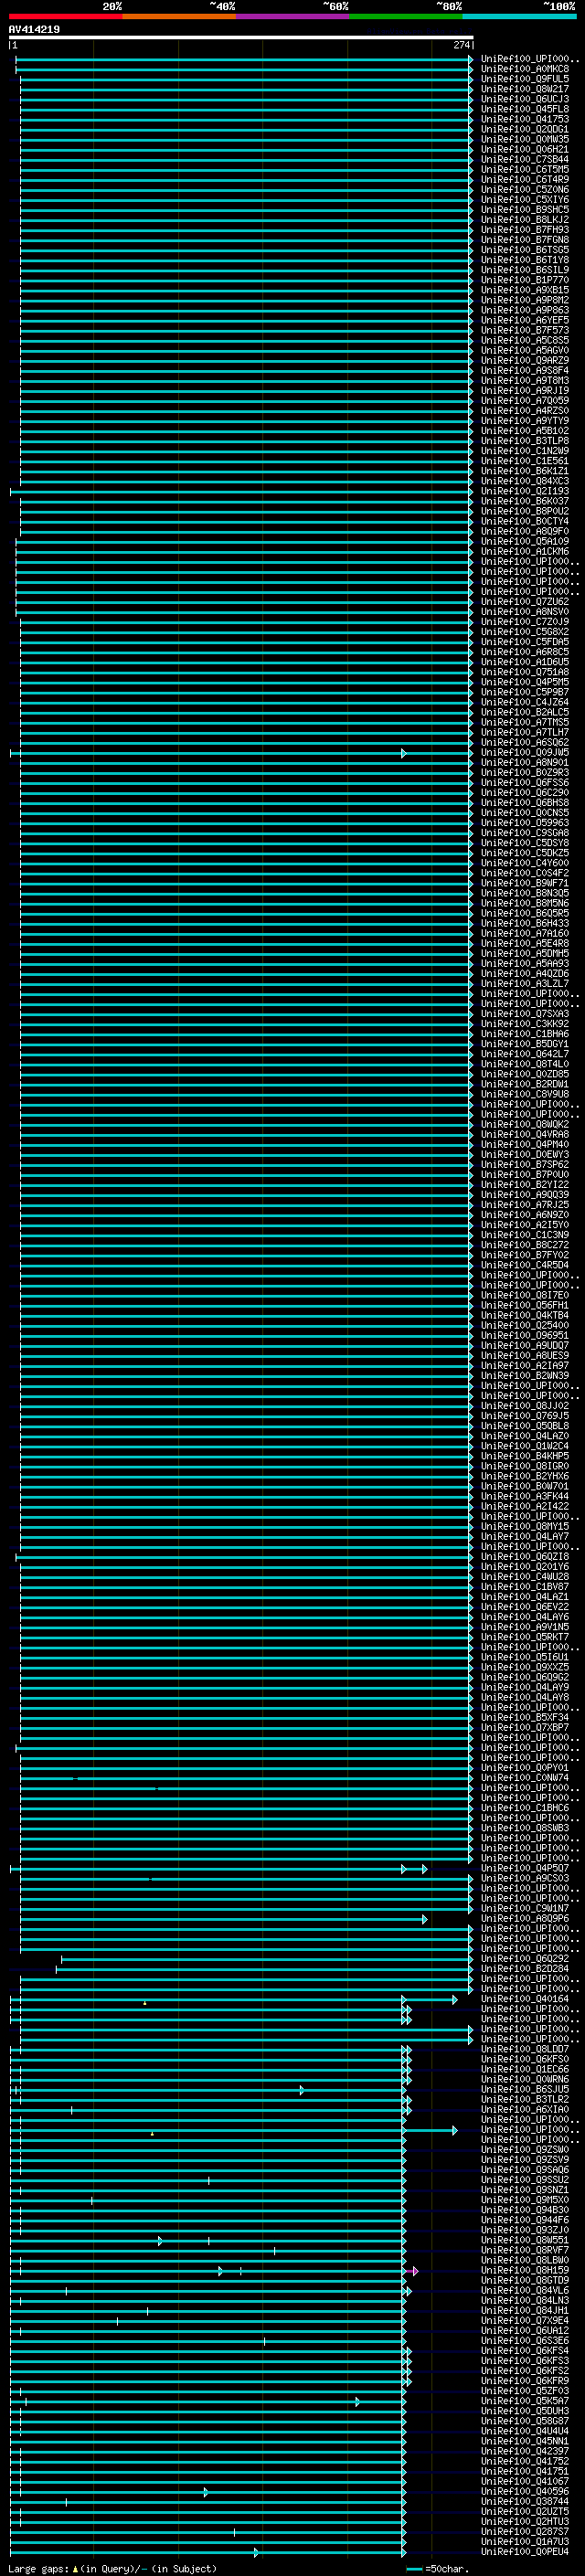Select label UniRef100_Q84VL6
The width and height of the screenshot is (585, 2576).
(x=525, y=2290)
